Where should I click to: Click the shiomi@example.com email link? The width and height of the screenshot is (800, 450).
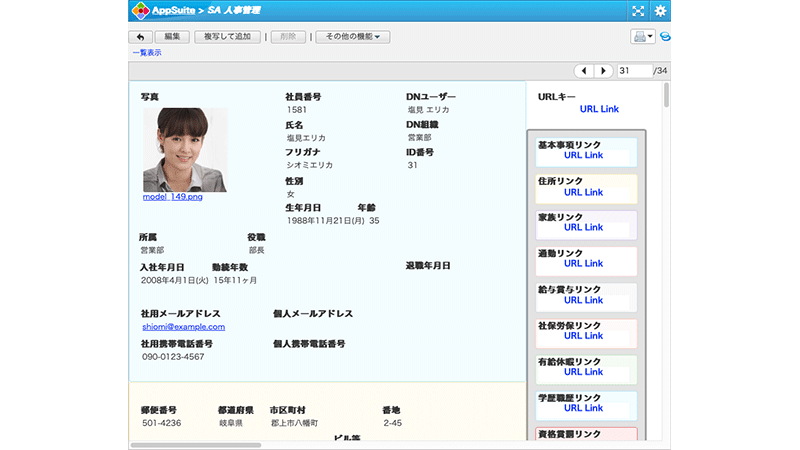tap(183, 326)
